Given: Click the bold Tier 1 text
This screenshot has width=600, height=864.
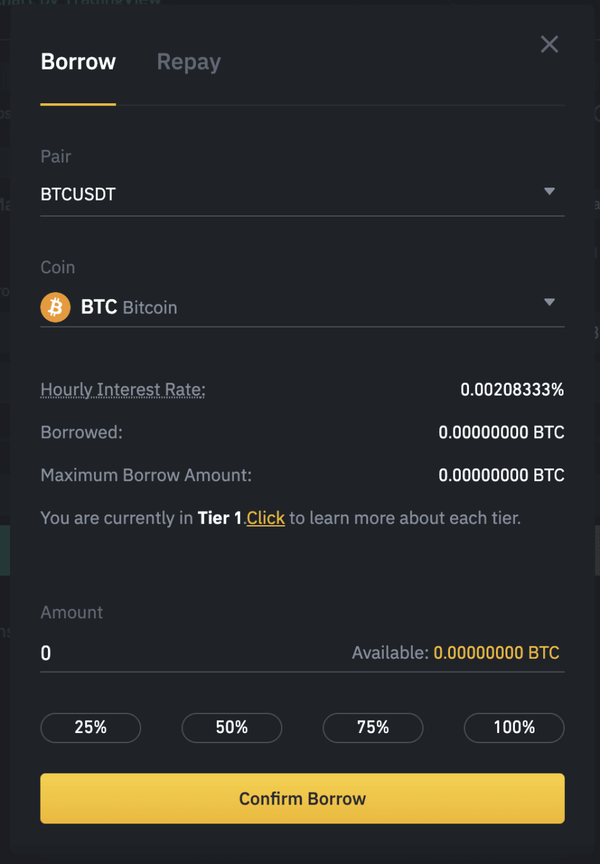Looking at the screenshot, I should (x=219, y=518).
